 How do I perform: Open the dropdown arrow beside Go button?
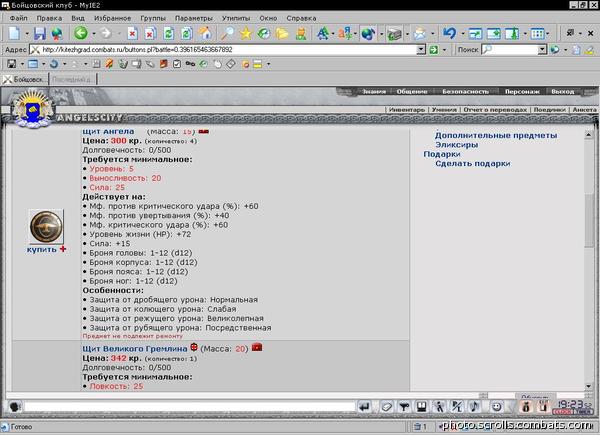point(444,50)
